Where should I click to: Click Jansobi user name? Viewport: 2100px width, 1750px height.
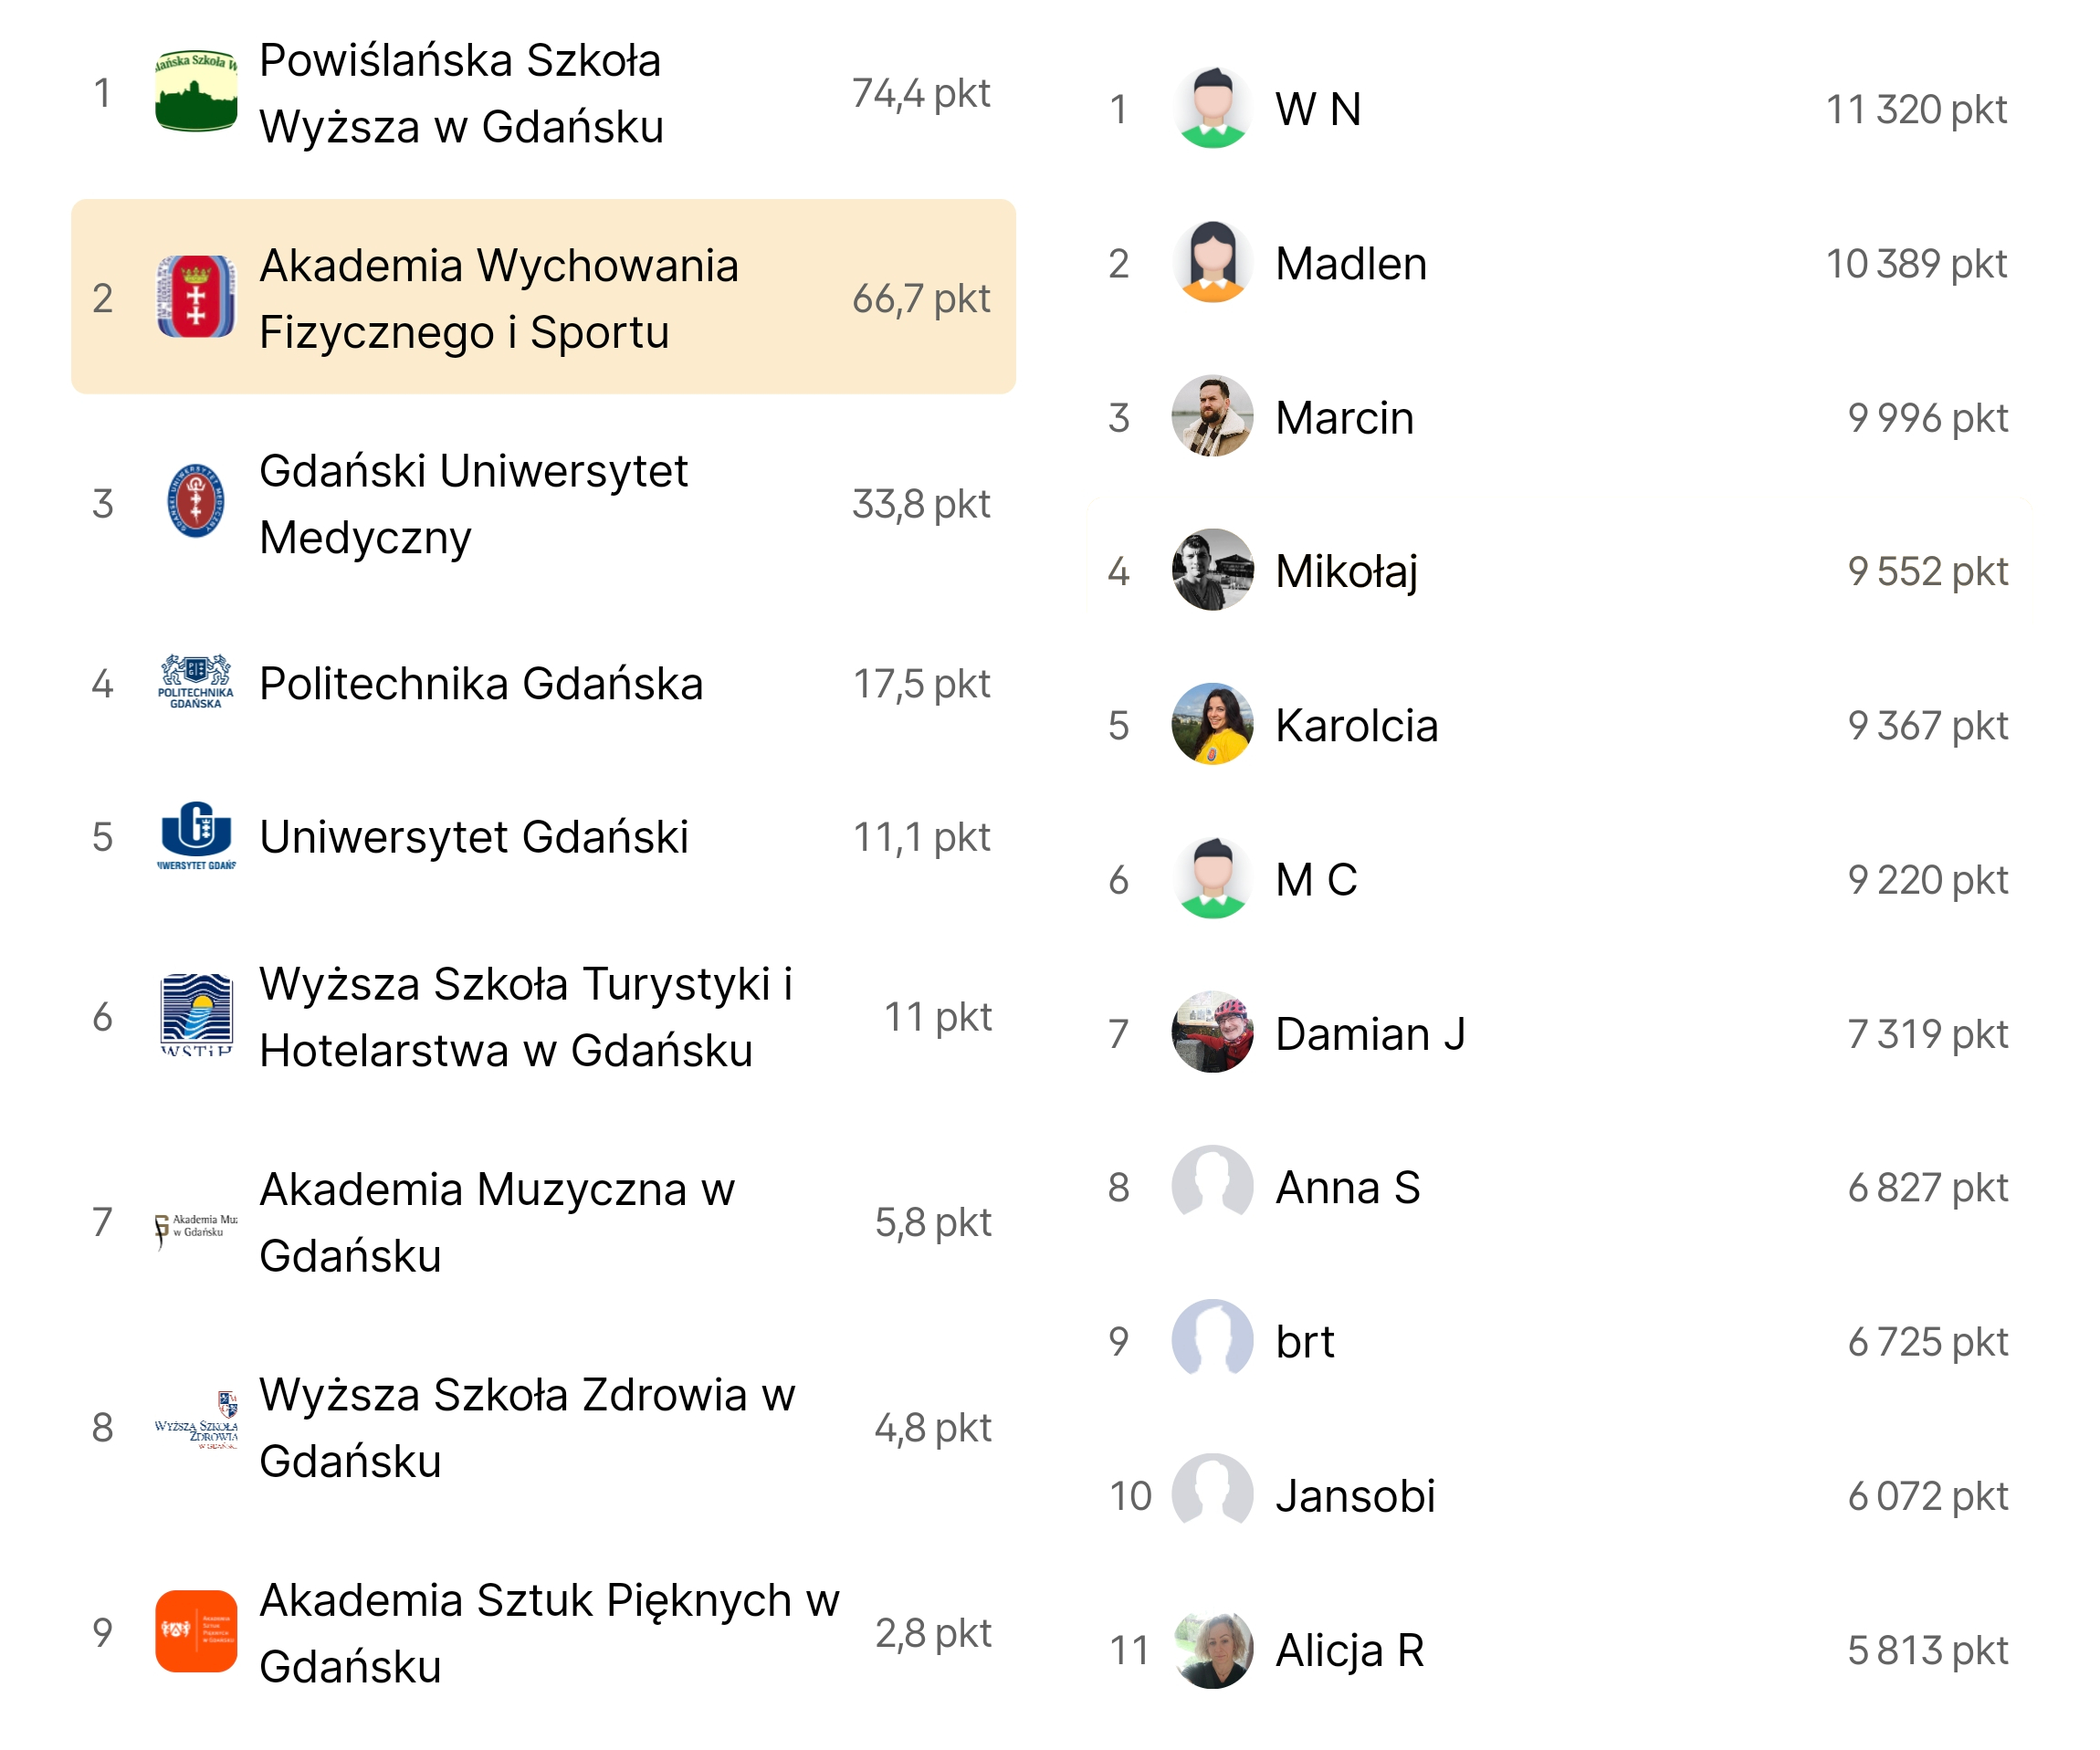point(1355,1496)
